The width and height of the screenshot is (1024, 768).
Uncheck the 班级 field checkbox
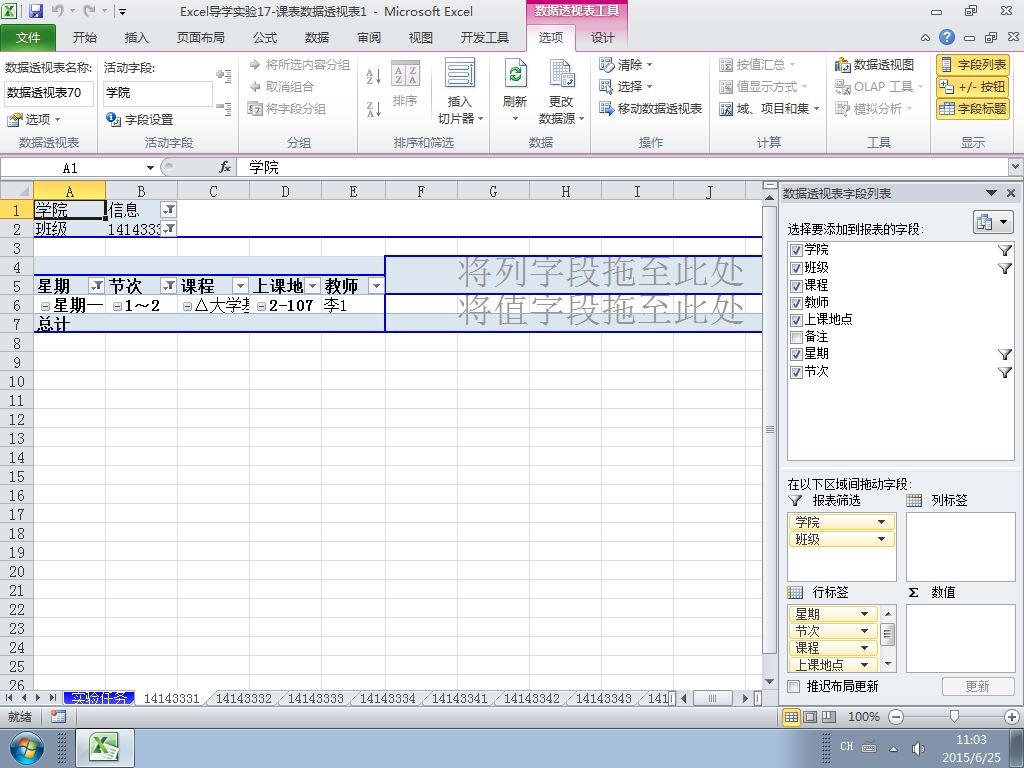[795, 268]
